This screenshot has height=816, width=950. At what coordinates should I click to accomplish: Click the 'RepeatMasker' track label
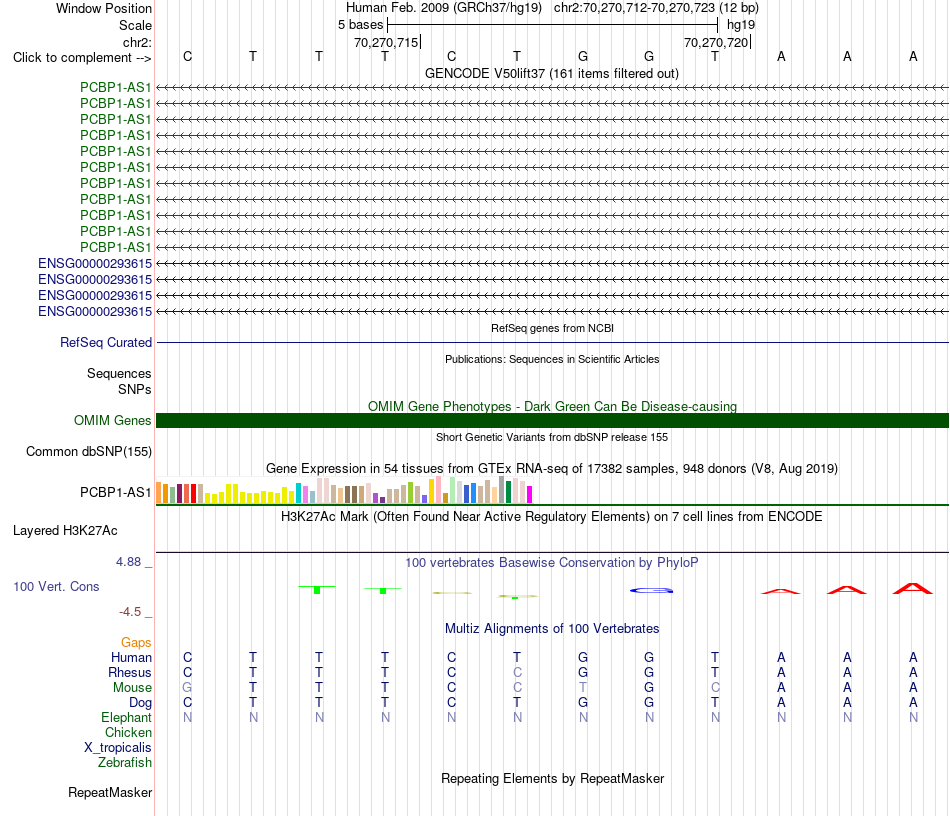tap(110, 792)
